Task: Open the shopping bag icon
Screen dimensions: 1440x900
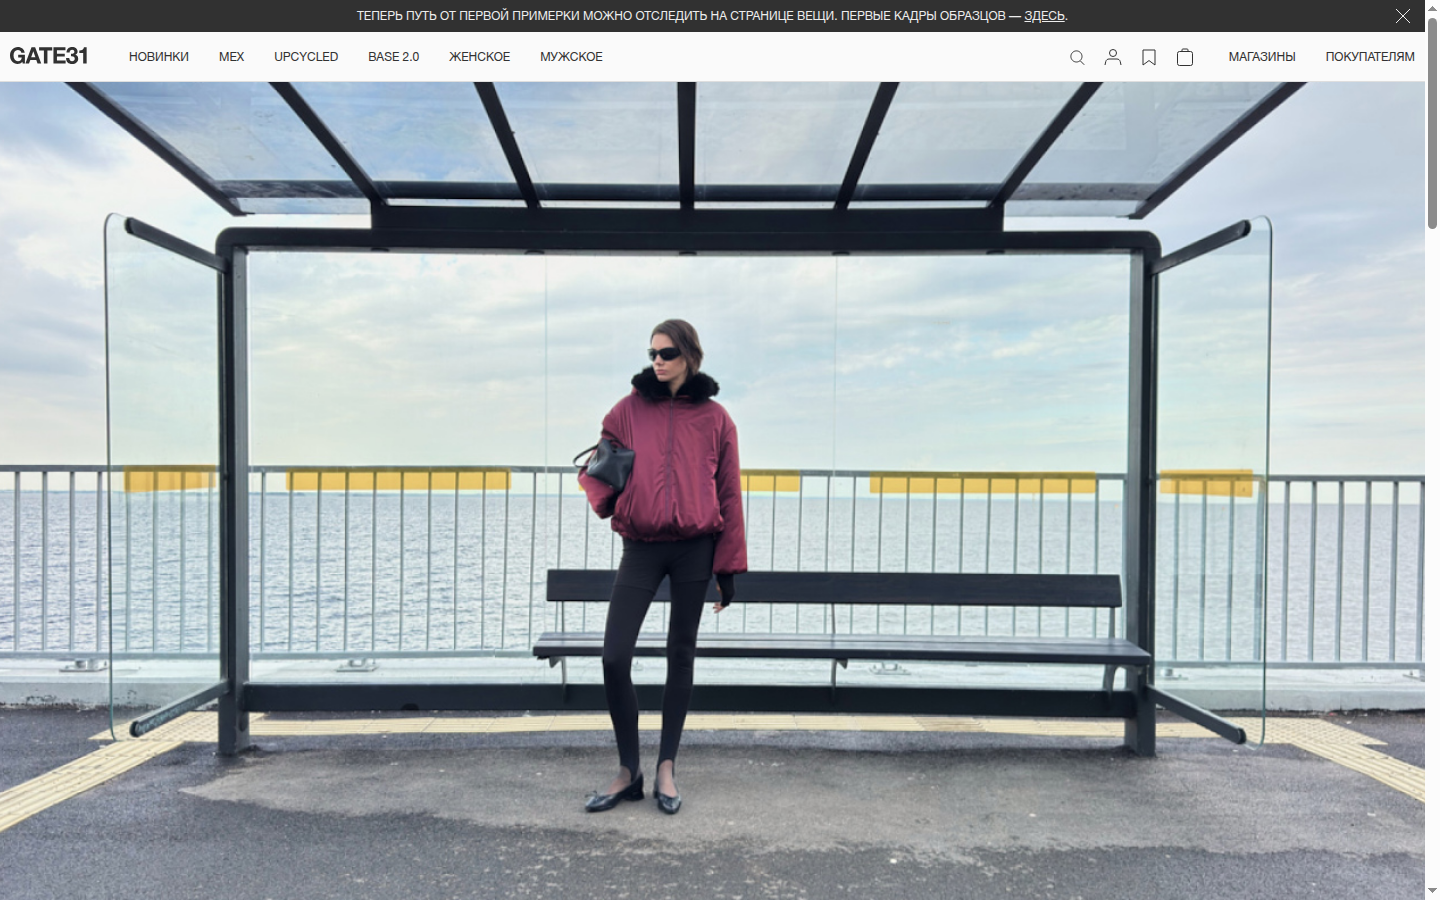Action: click(1185, 57)
